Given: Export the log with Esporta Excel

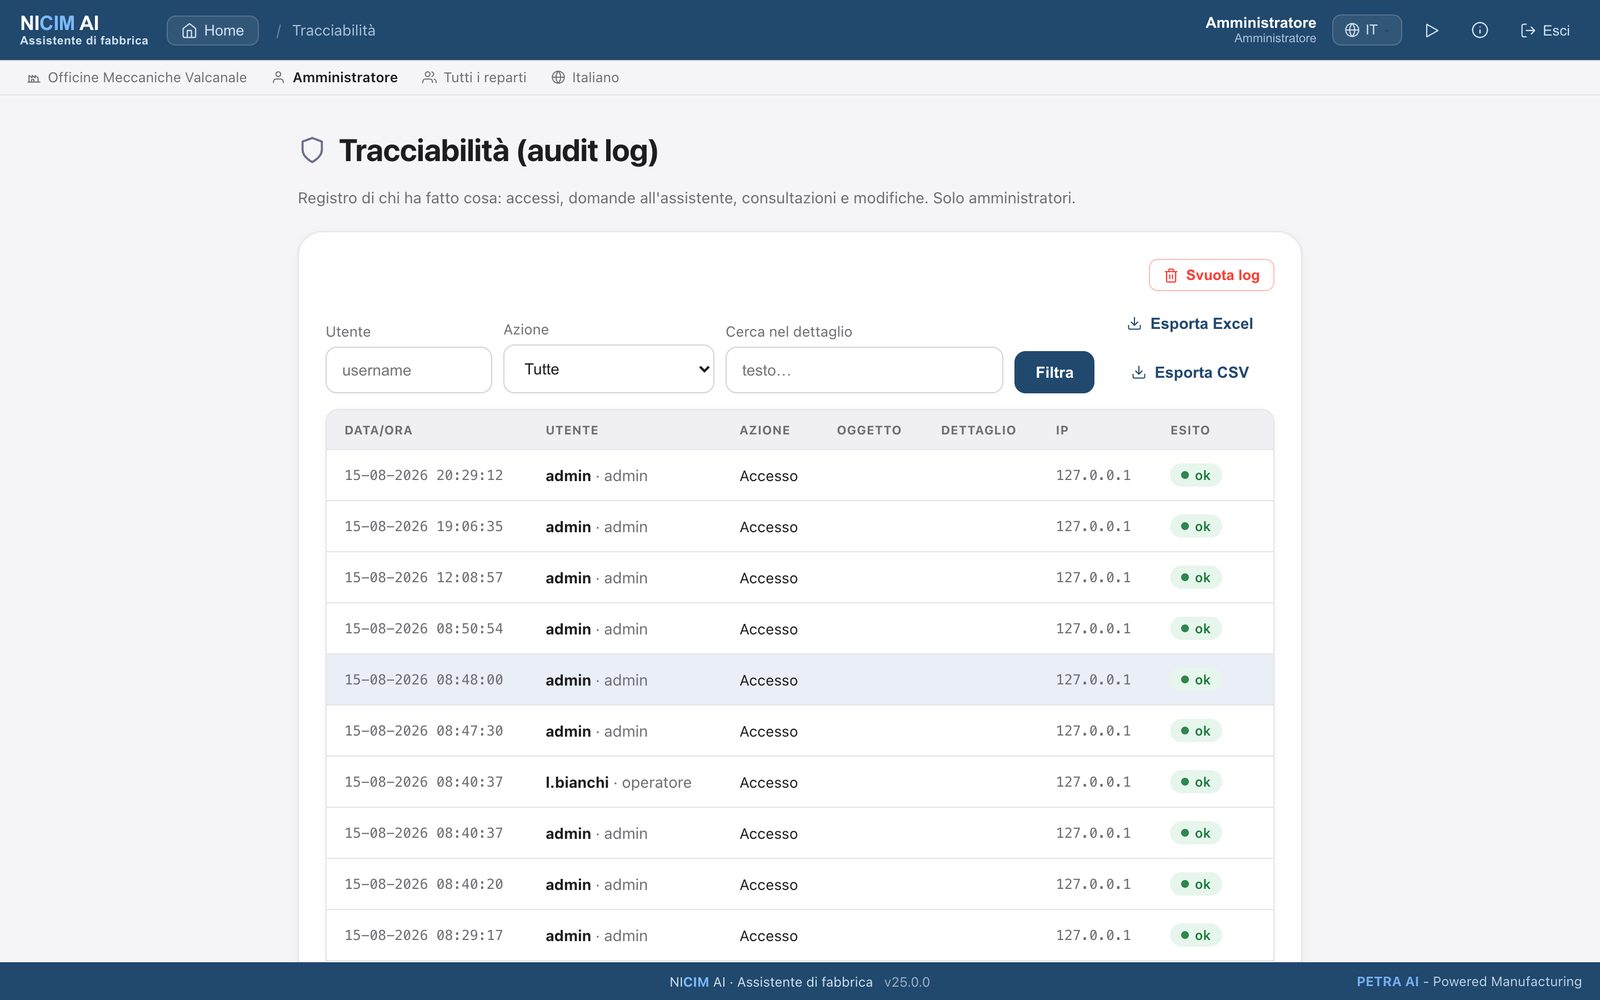Looking at the screenshot, I should (1190, 323).
